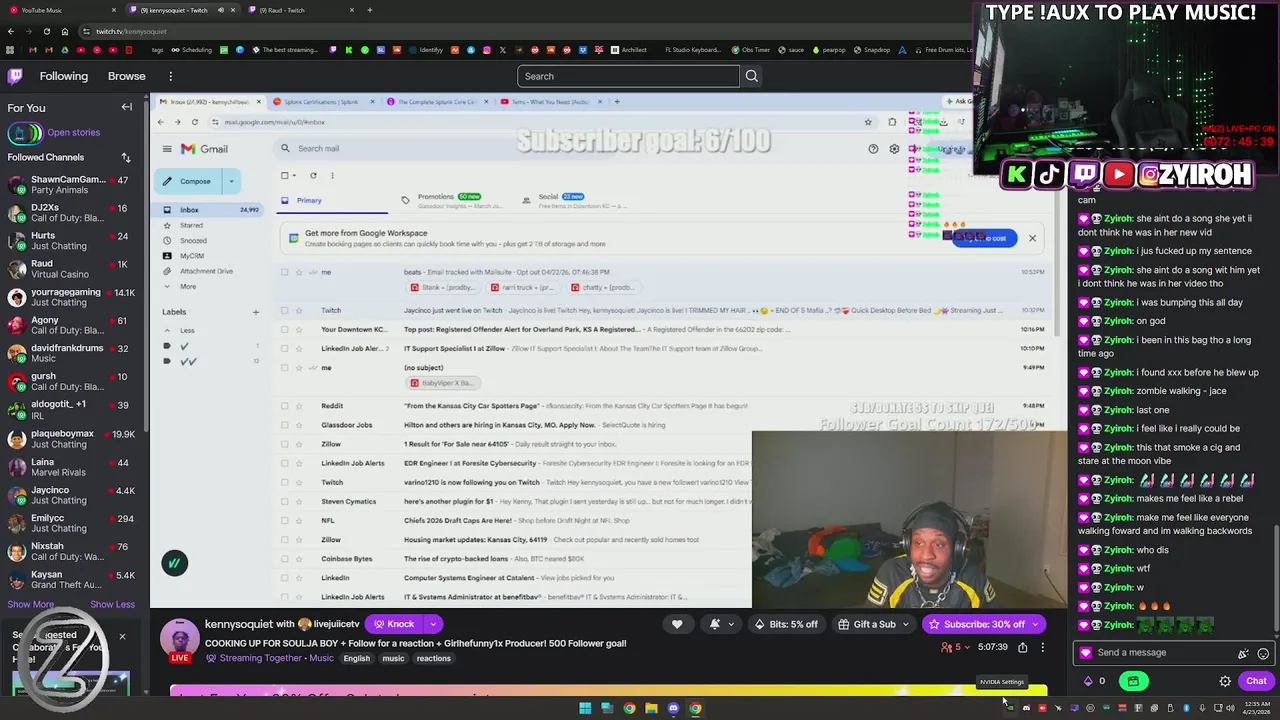Open a new browser tab
Screen dimensions: 1280x720
[370, 10]
